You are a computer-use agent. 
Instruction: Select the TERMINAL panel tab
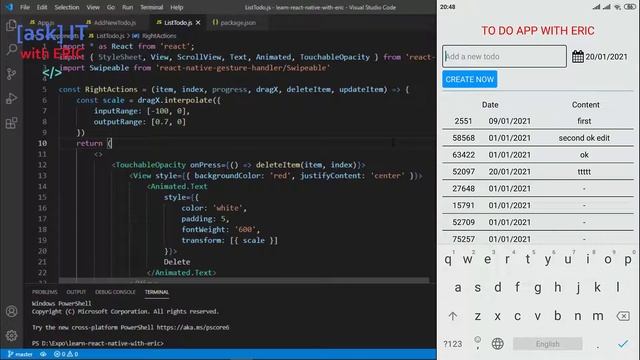(x=157, y=292)
